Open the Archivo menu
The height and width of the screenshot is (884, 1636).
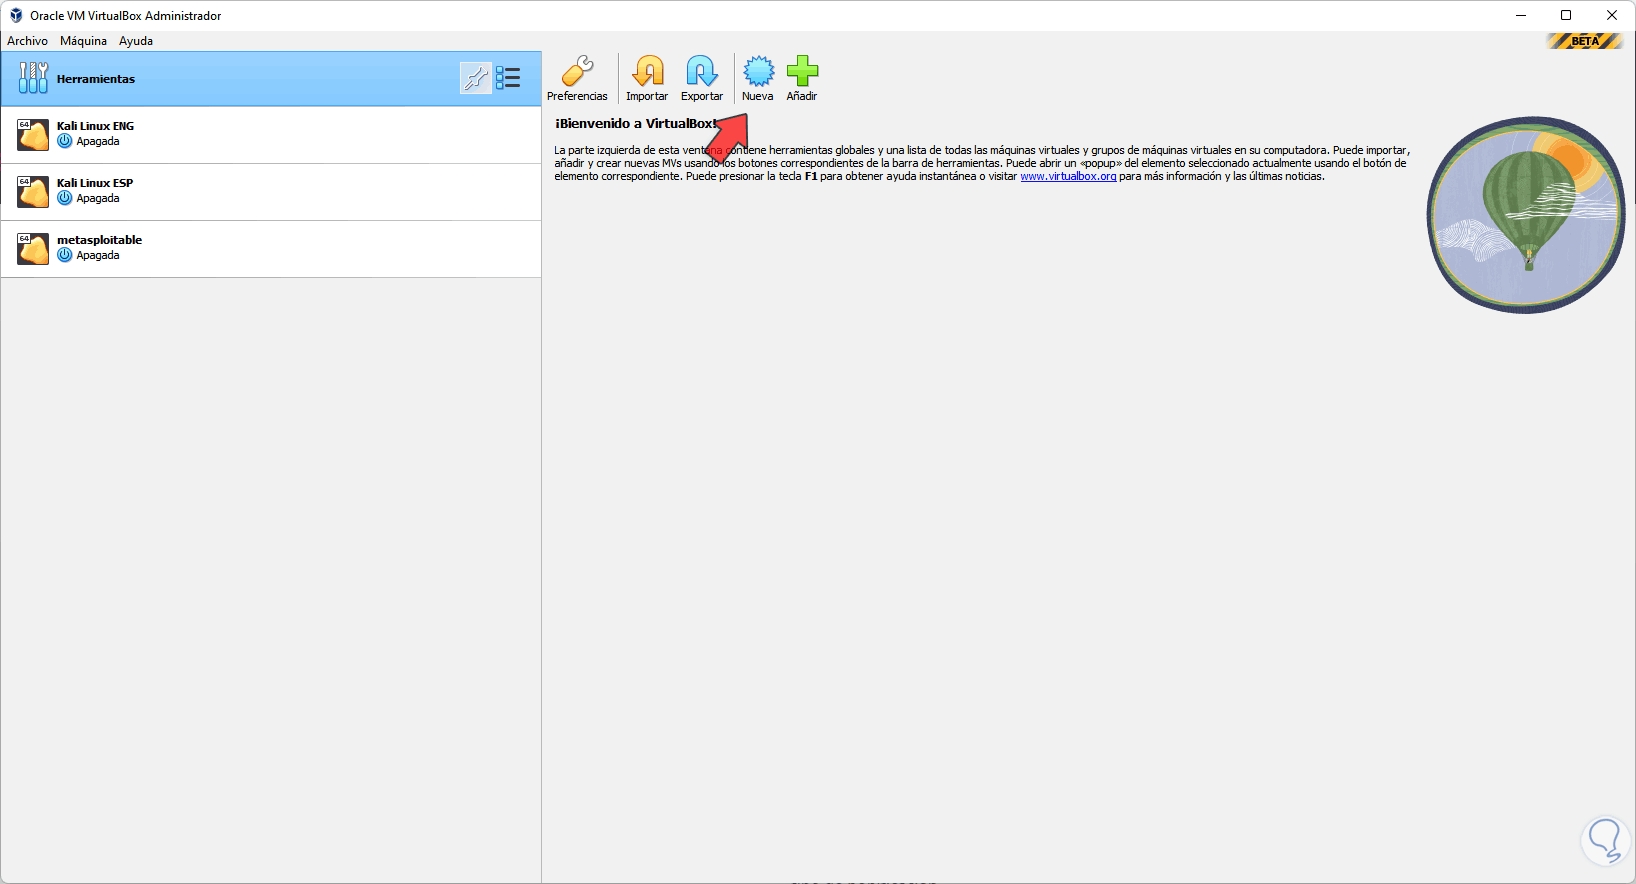point(27,41)
